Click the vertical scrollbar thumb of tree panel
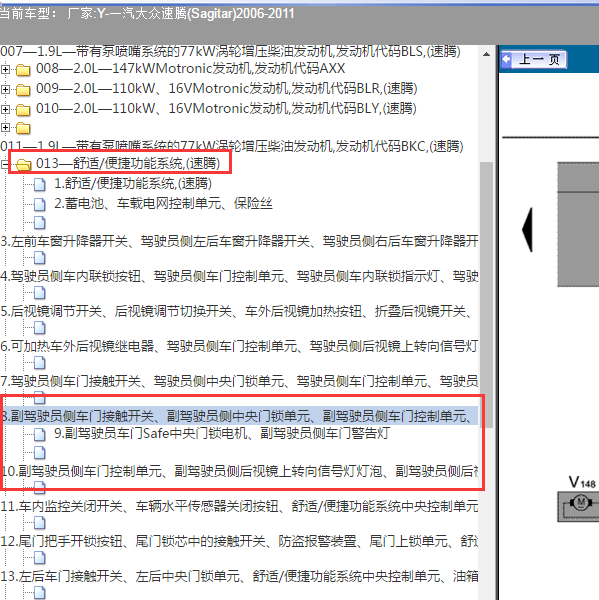The width and height of the screenshot is (599, 600). 486,294
